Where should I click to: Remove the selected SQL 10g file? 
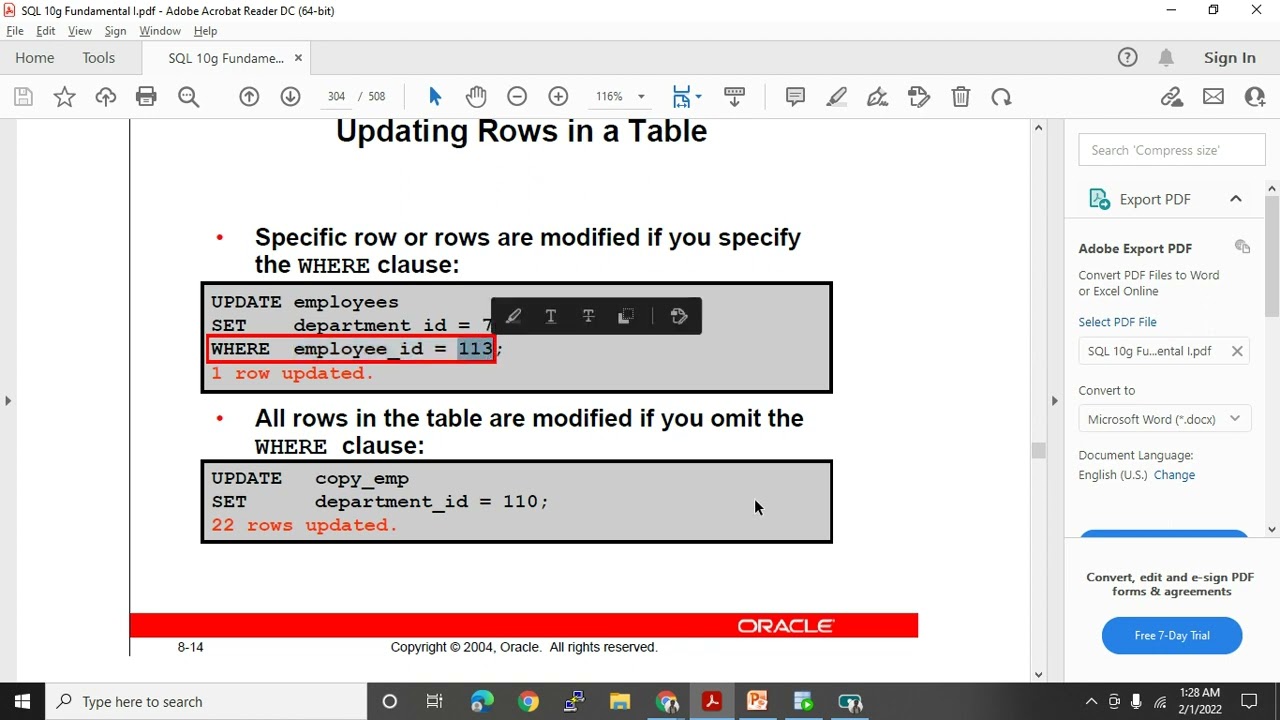[1237, 351]
